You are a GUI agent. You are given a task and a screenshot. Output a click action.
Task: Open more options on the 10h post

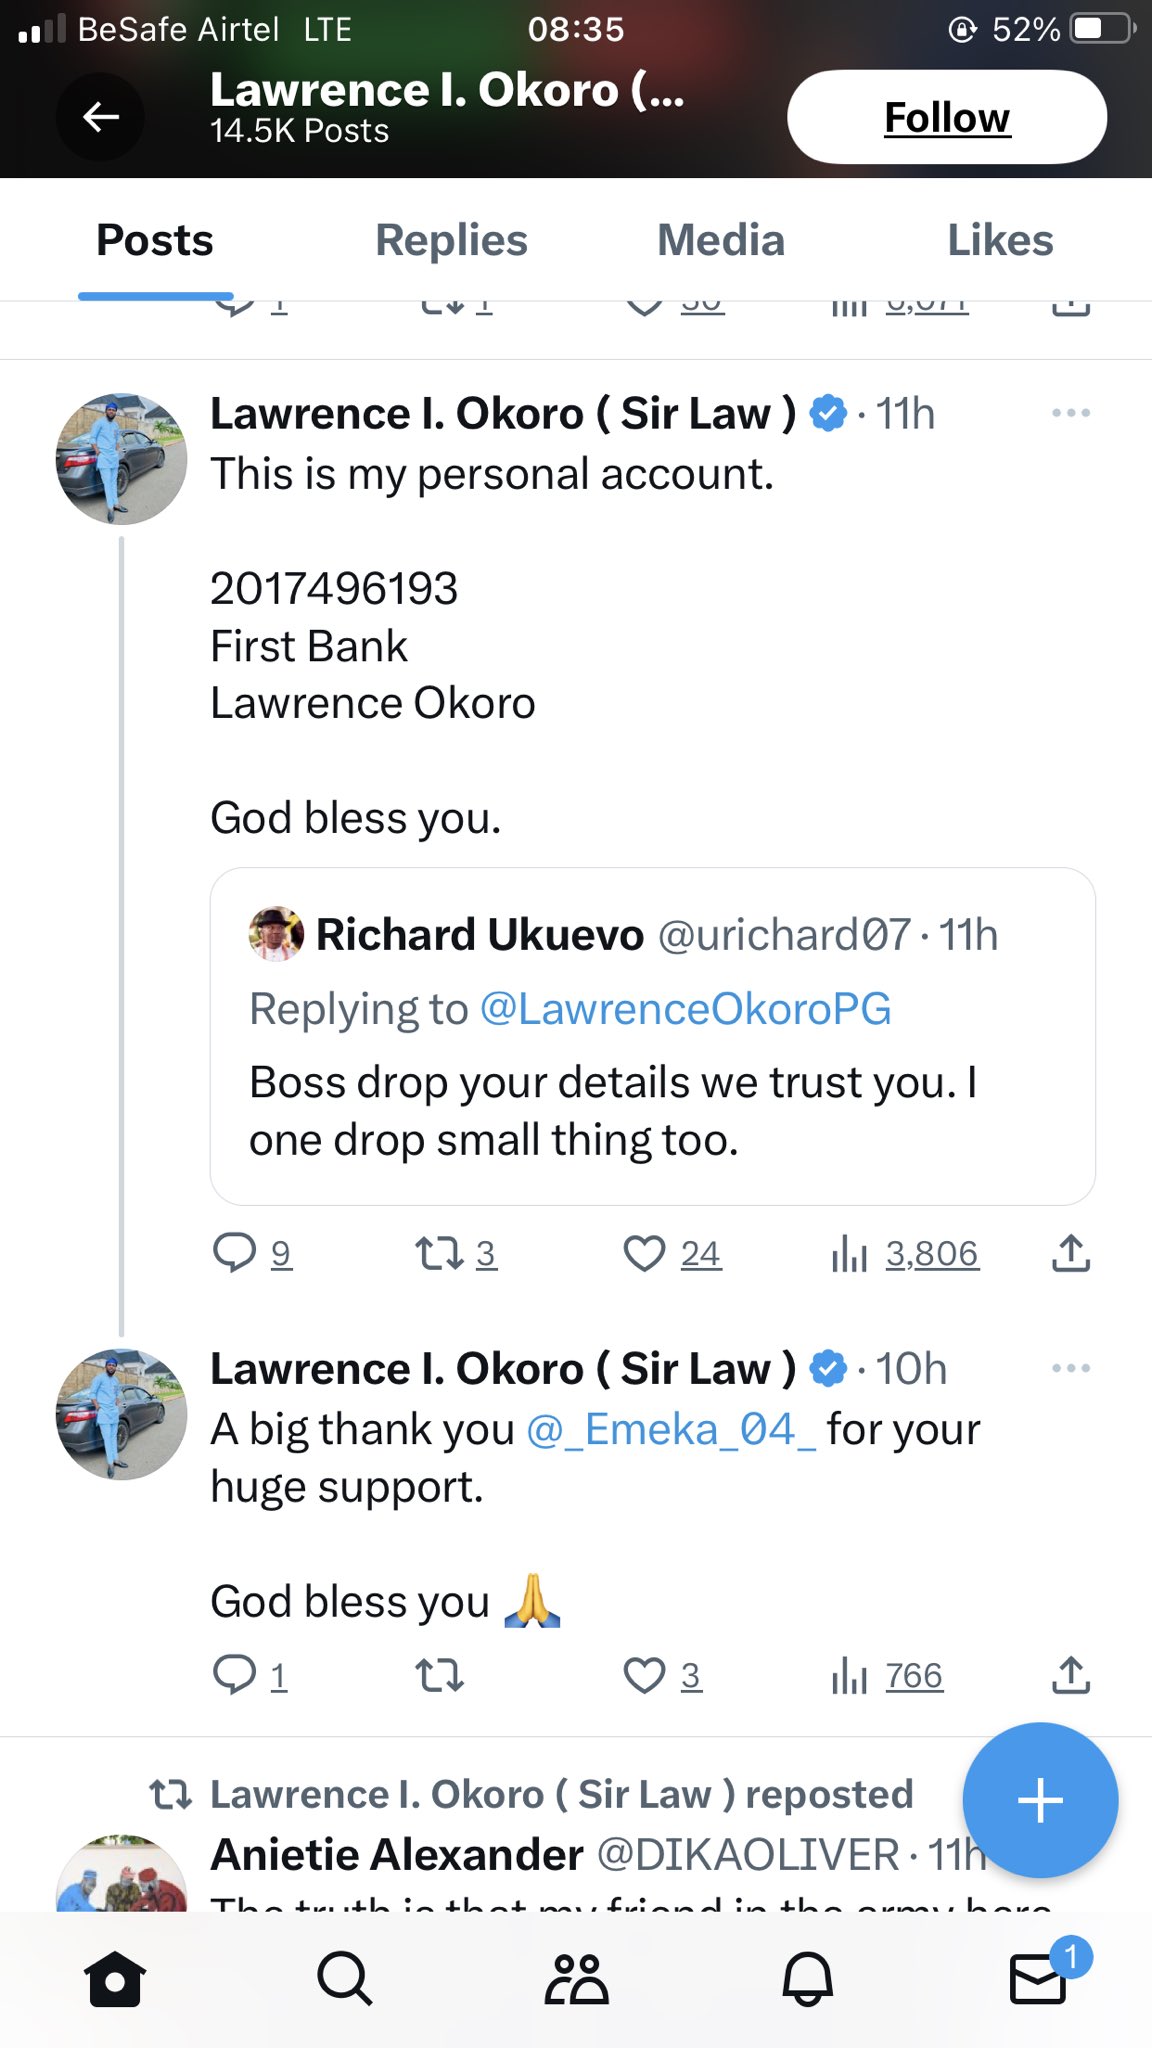pos(1070,1368)
